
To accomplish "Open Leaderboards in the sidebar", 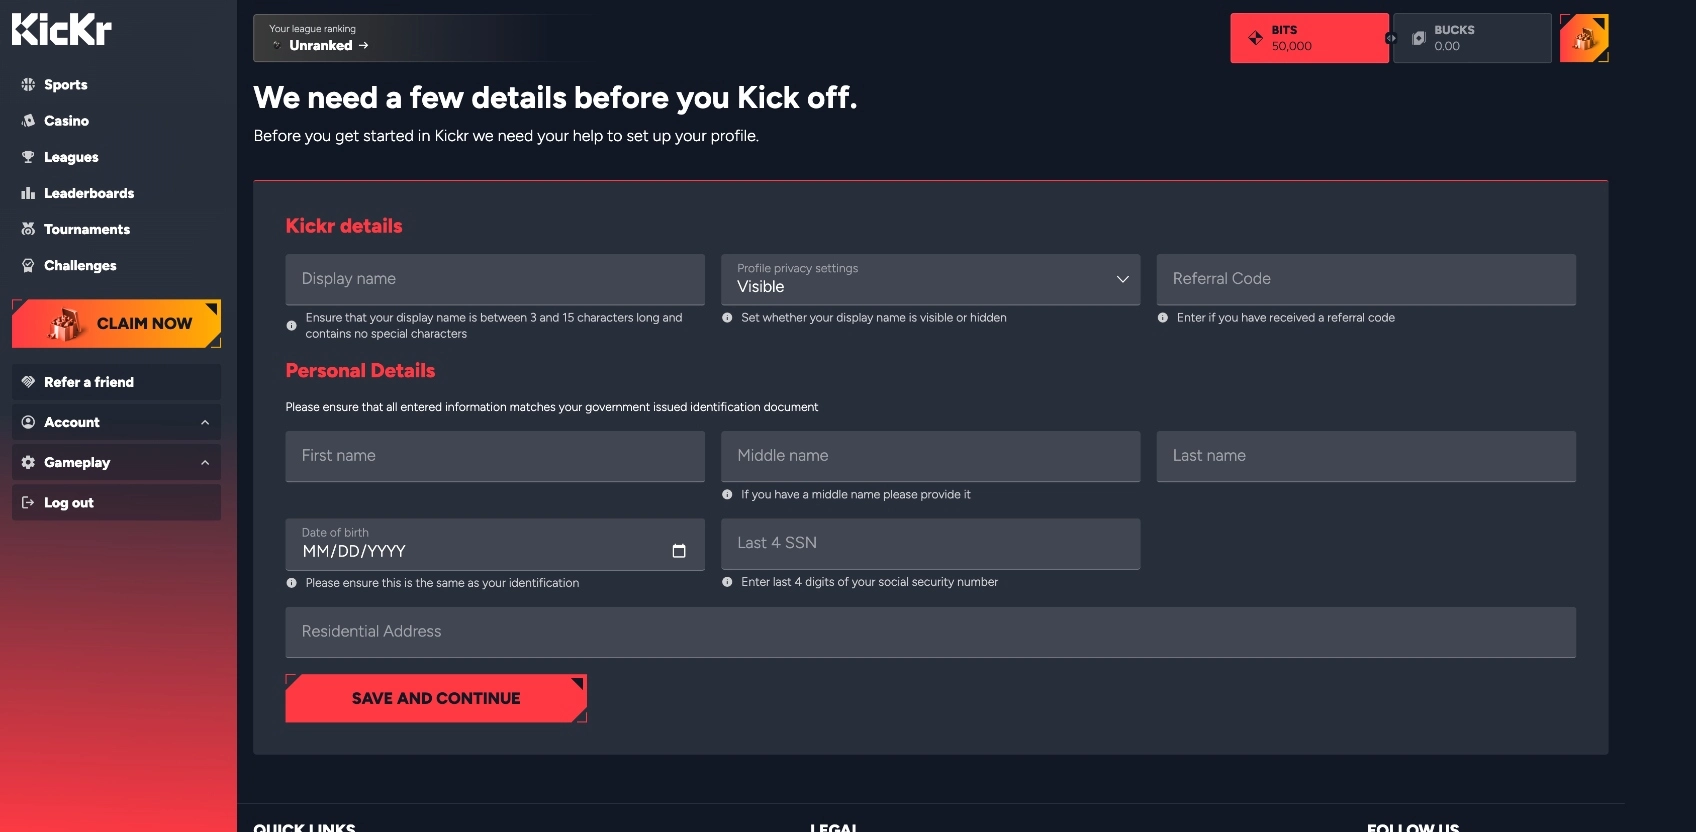I will [x=89, y=193].
